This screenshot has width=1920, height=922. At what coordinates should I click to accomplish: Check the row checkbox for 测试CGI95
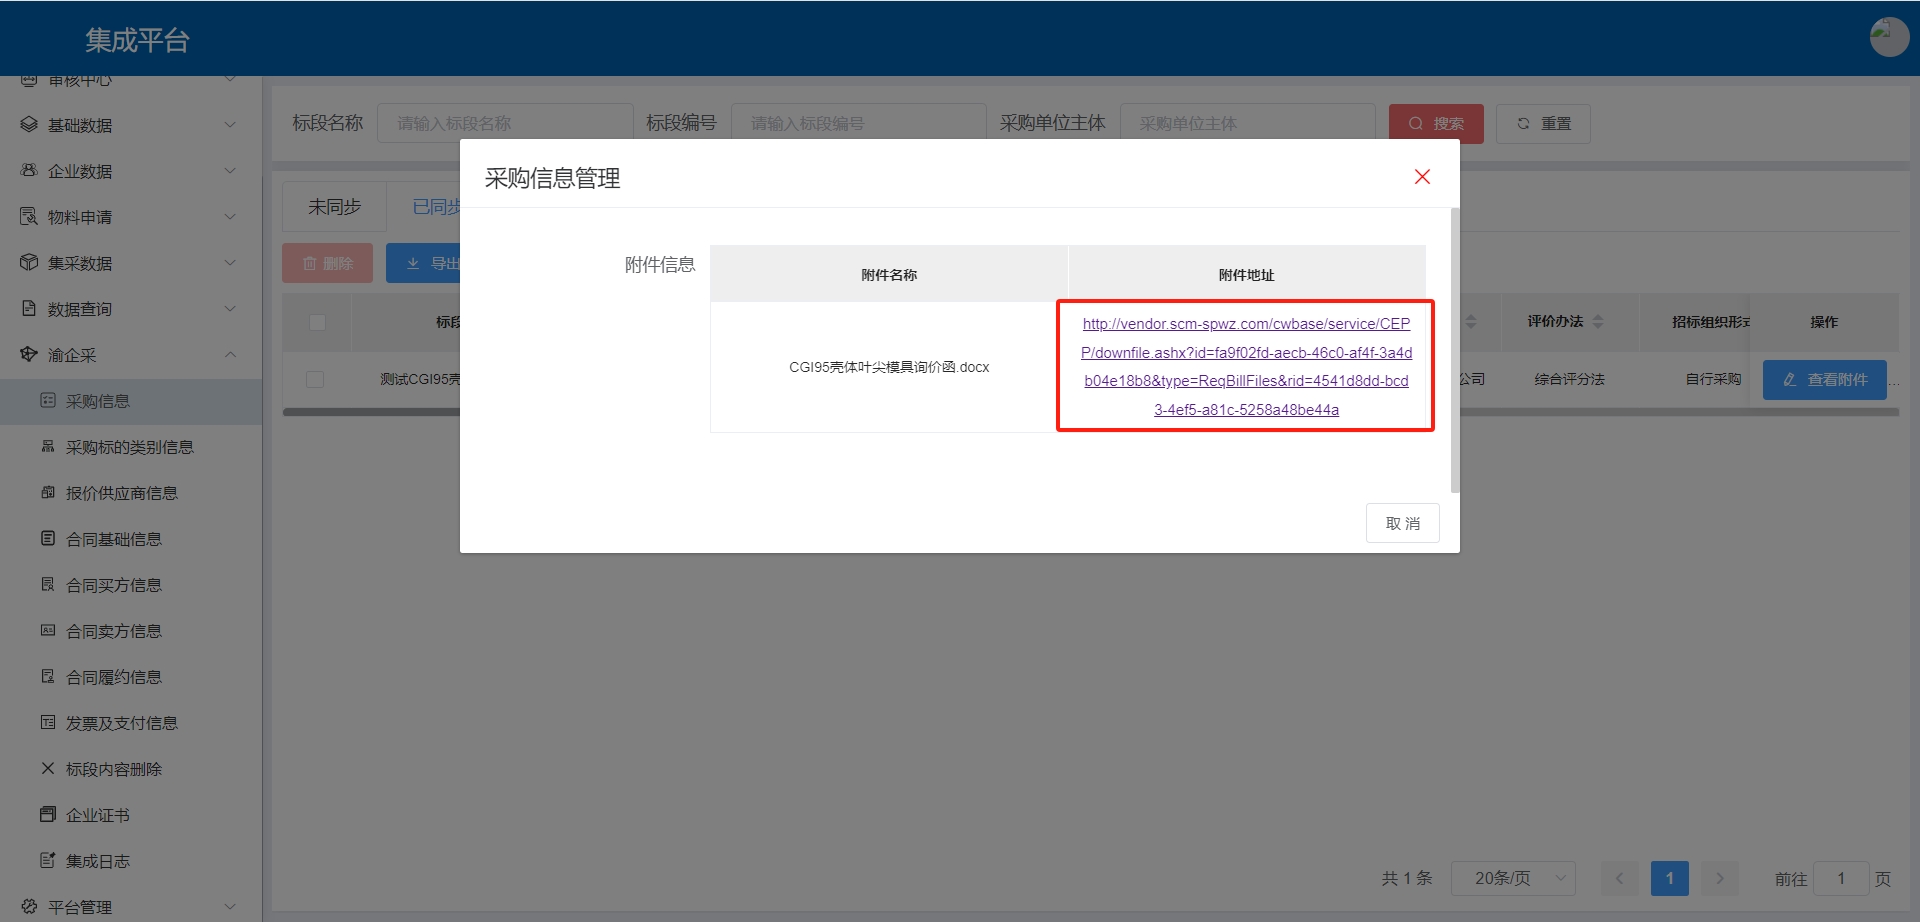coord(315,379)
